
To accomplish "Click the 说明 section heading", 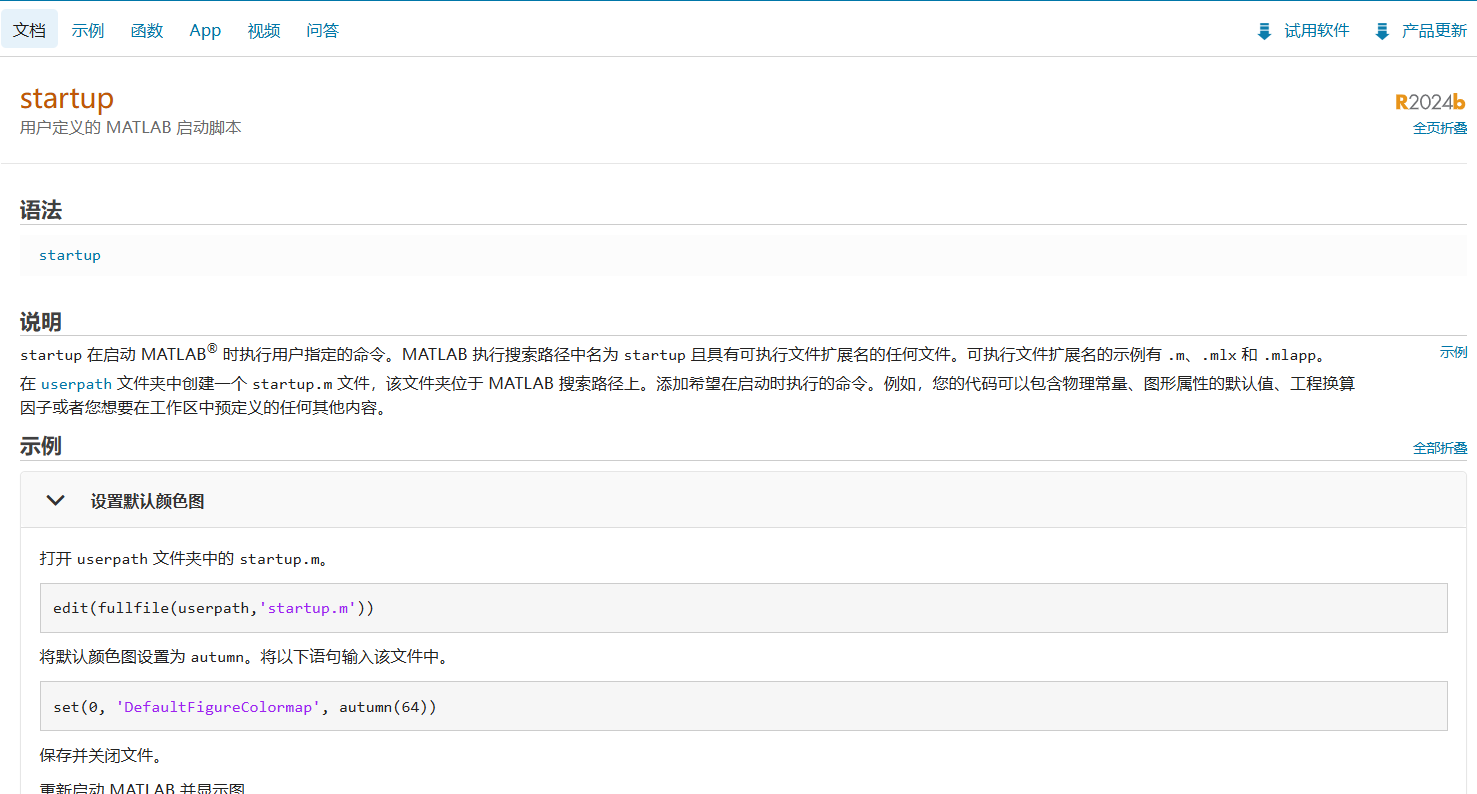I will pos(41,322).
